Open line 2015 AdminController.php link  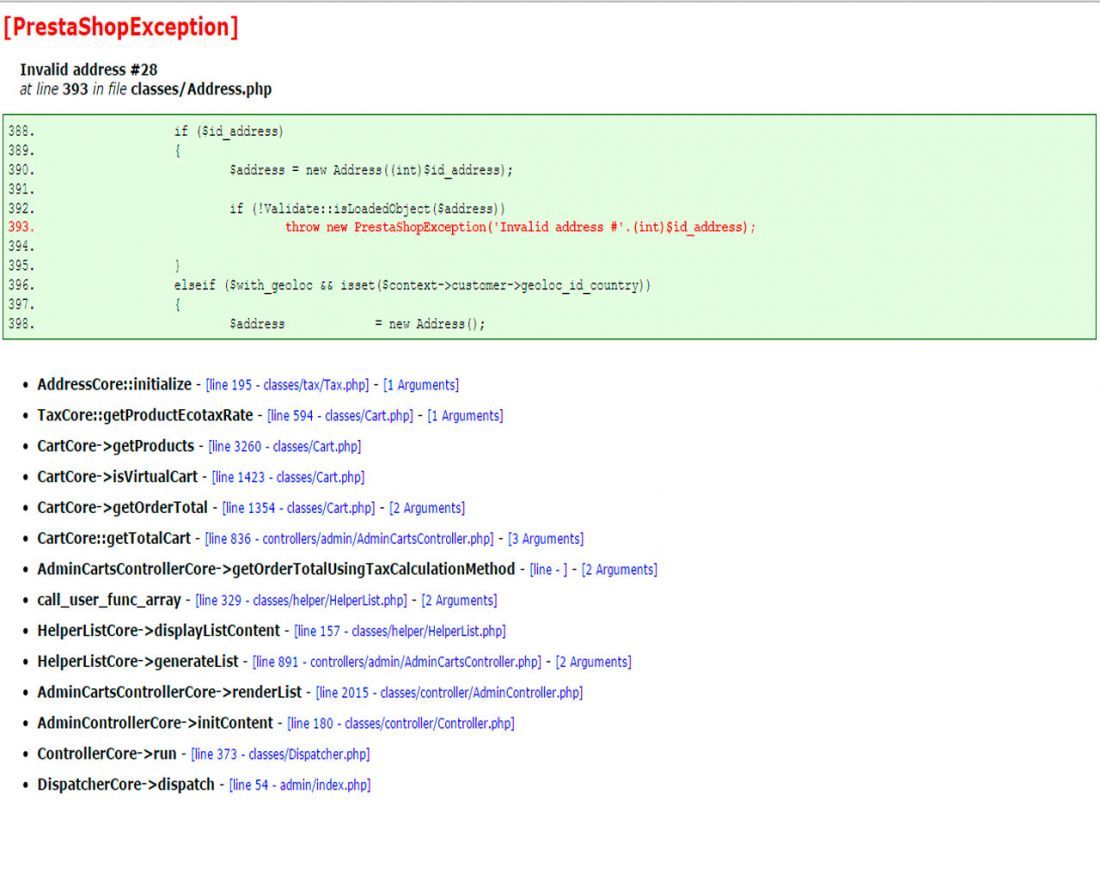[x=450, y=693]
